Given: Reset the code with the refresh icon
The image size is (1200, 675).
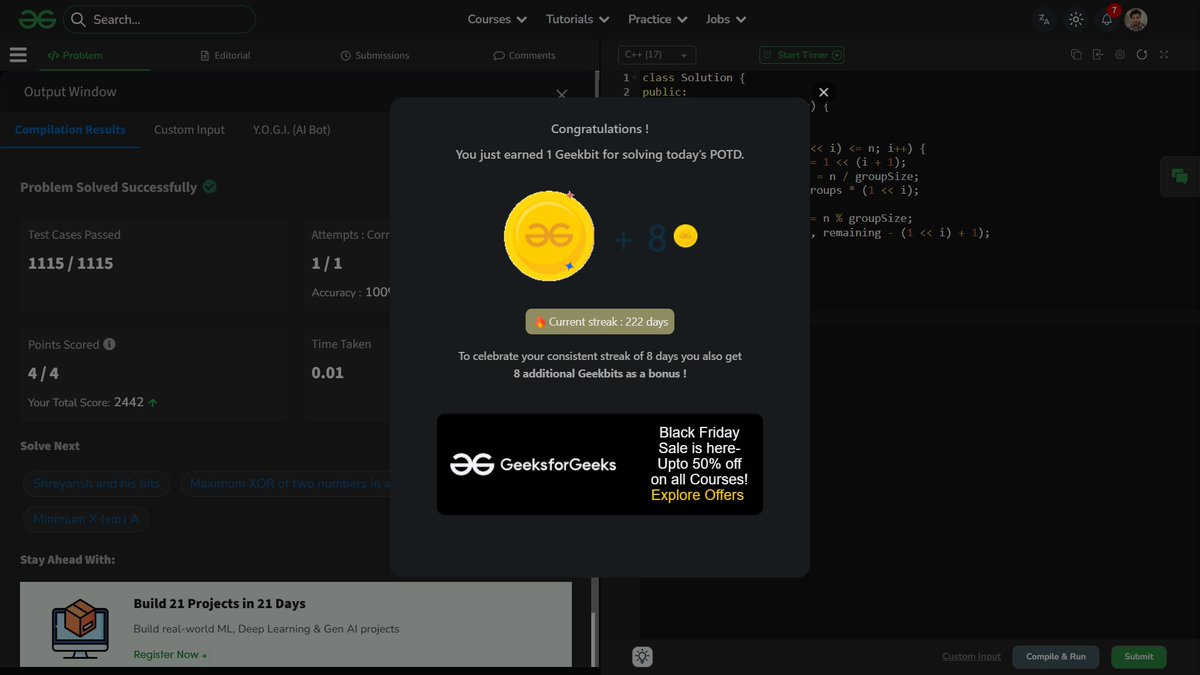Looking at the screenshot, I should click(1142, 55).
